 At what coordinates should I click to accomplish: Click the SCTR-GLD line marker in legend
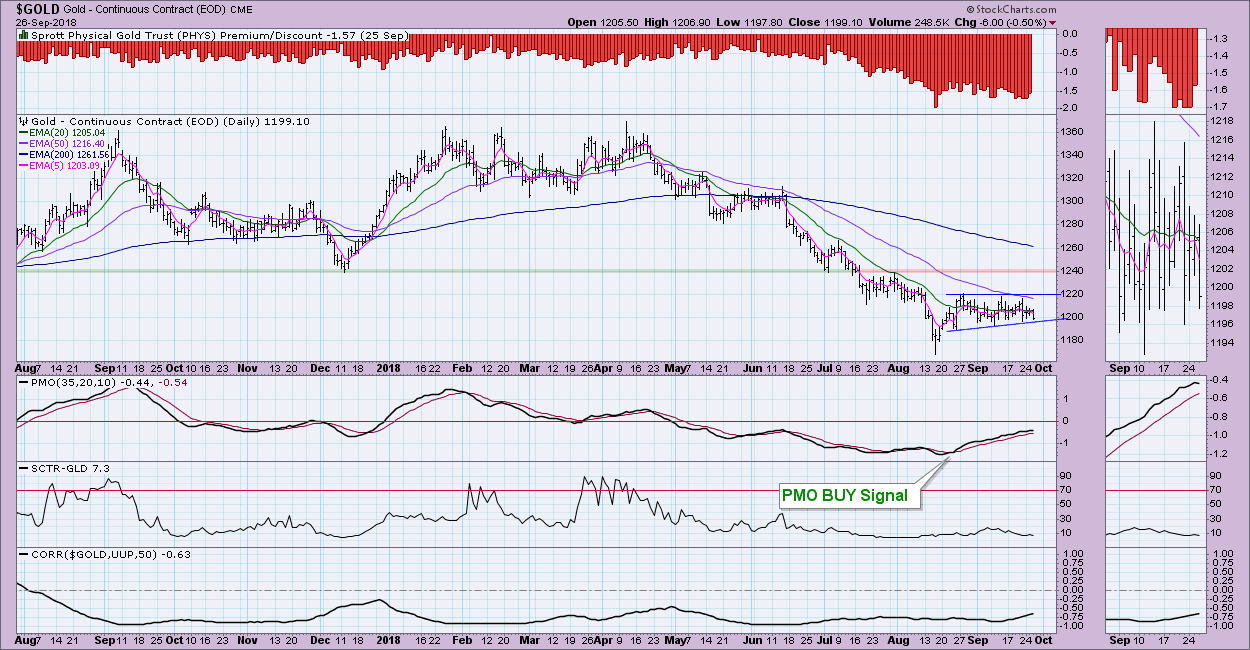coord(25,468)
